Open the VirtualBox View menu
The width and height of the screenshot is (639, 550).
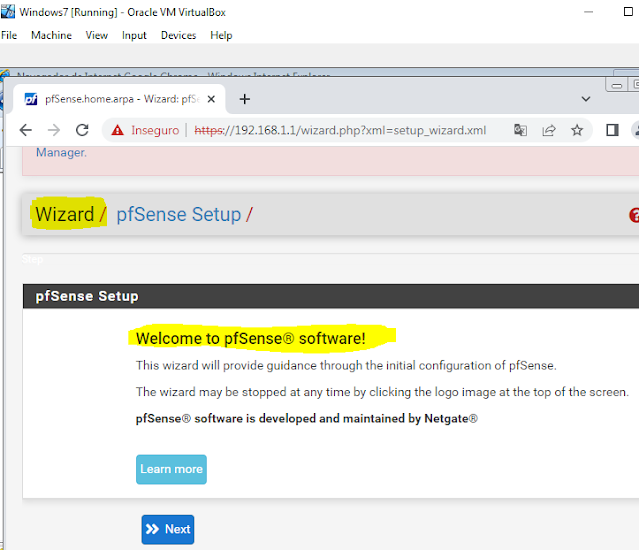click(x=97, y=35)
